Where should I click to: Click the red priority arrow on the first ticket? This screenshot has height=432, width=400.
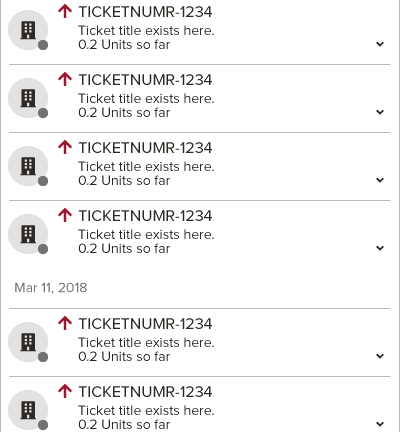[x=65, y=11]
